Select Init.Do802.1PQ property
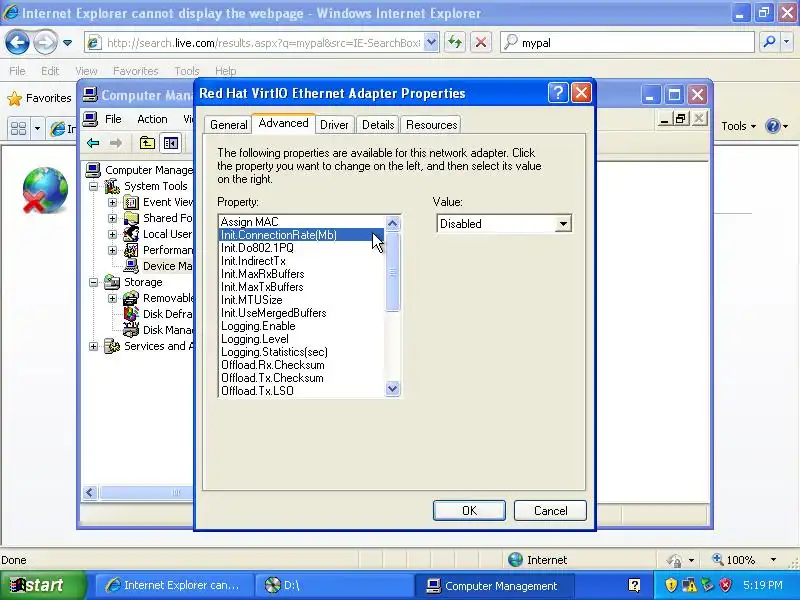Viewport: 800px width, 600px height. tap(301, 248)
